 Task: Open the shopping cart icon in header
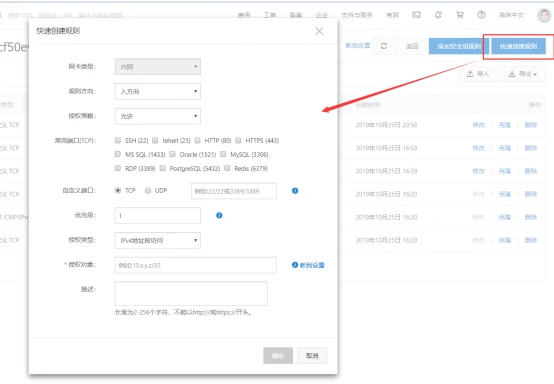[460, 15]
